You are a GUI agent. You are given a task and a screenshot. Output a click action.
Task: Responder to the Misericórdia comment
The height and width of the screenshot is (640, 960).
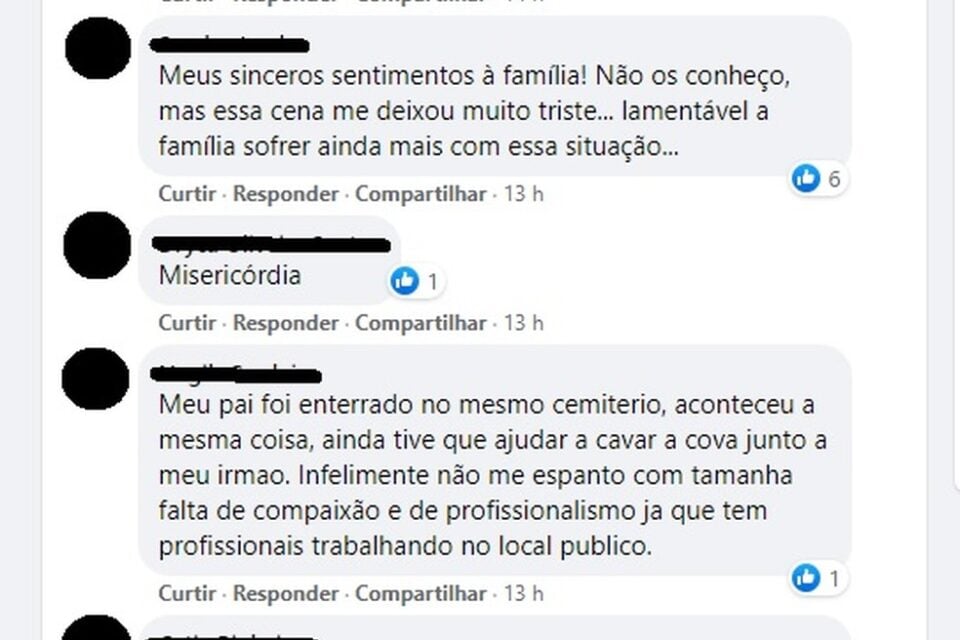point(285,323)
